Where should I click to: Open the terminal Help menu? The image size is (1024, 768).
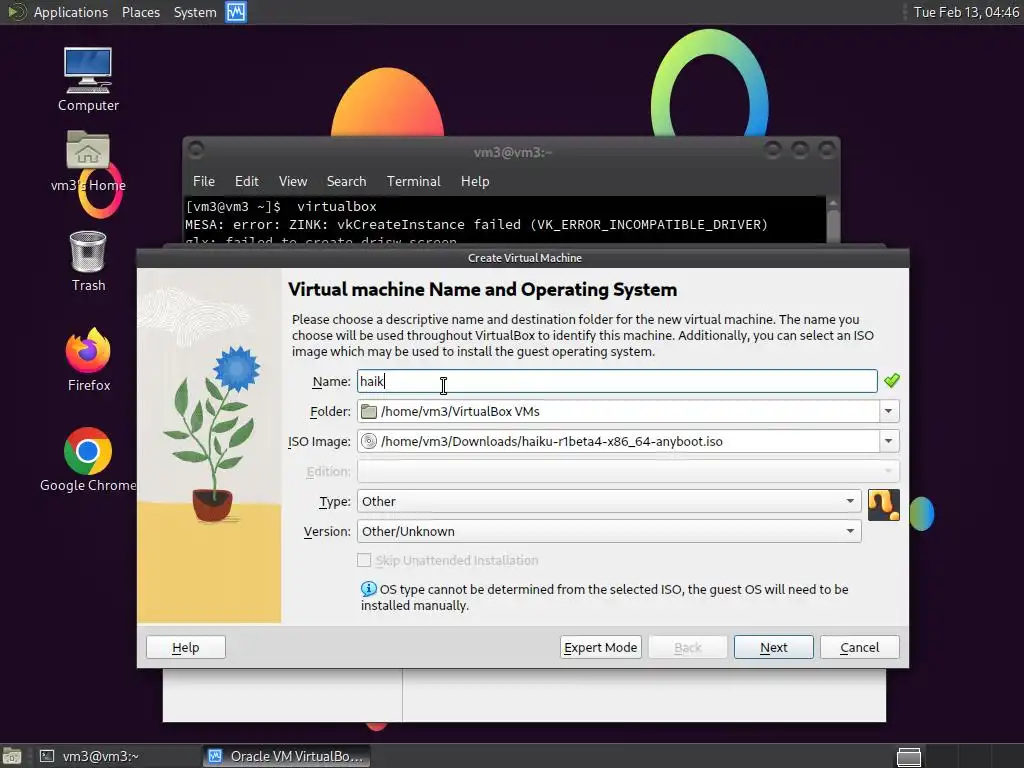coord(475,181)
